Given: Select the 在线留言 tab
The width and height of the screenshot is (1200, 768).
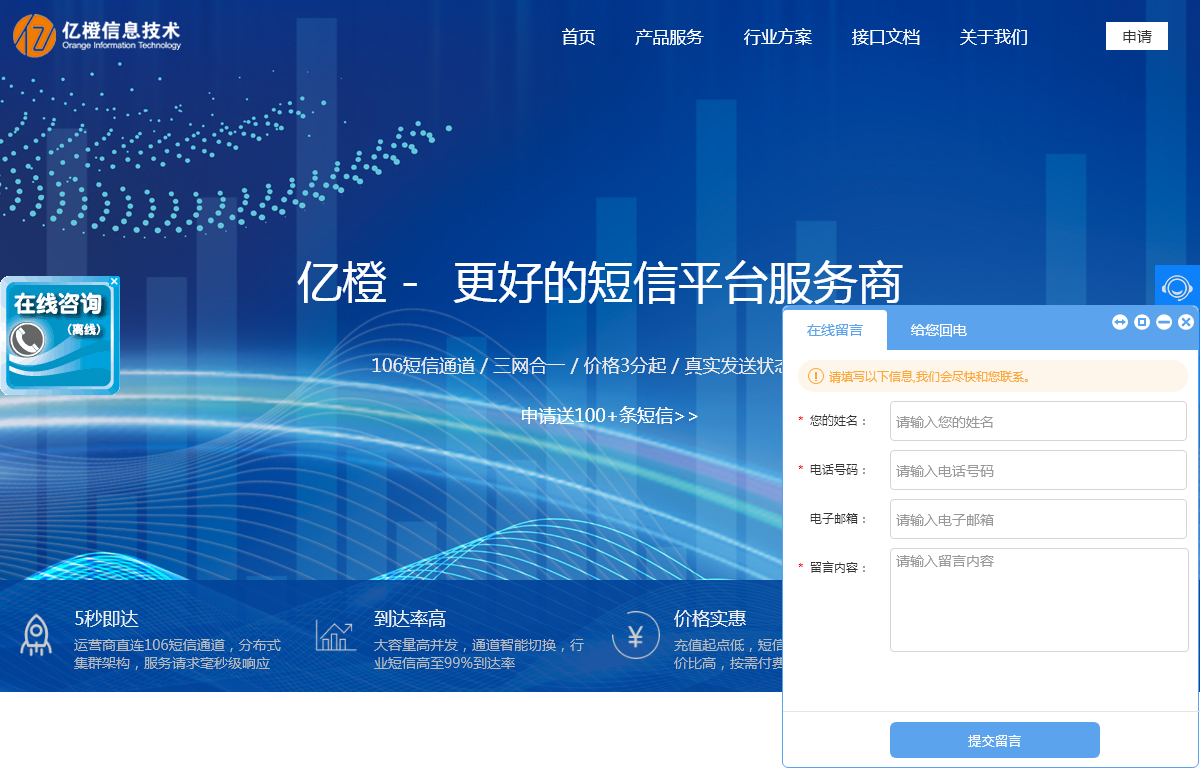Looking at the screenshot, I should [835, 330].
